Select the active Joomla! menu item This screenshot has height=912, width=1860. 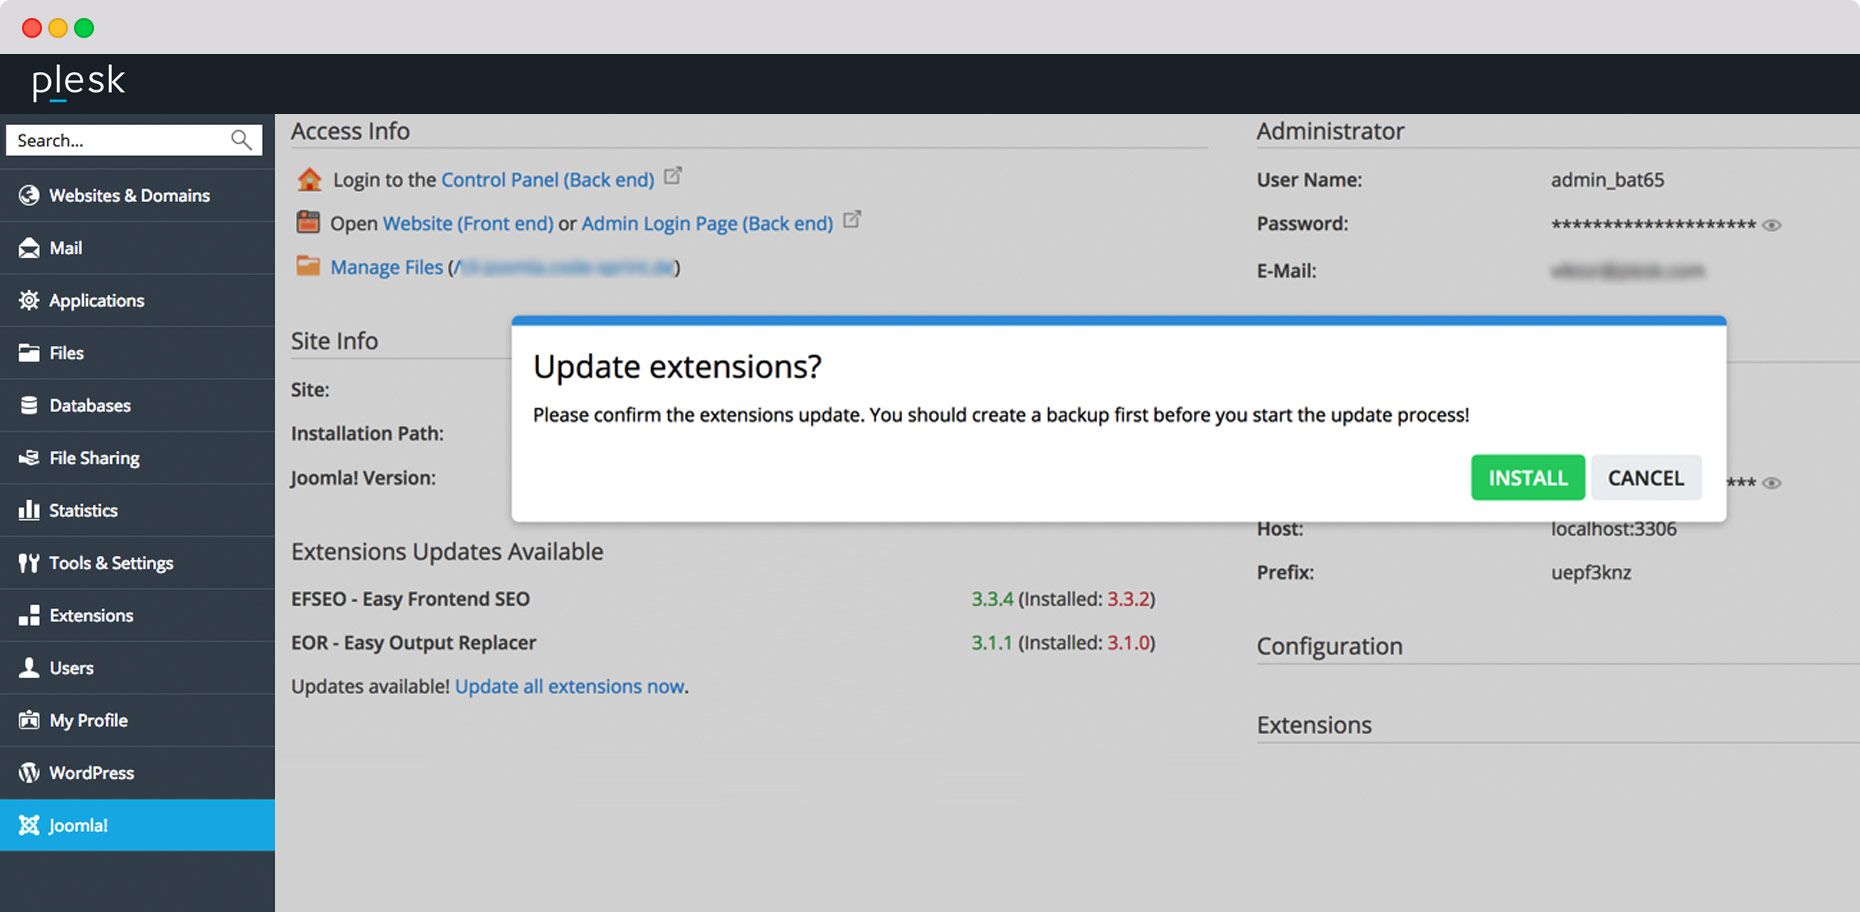click(137, 825)
